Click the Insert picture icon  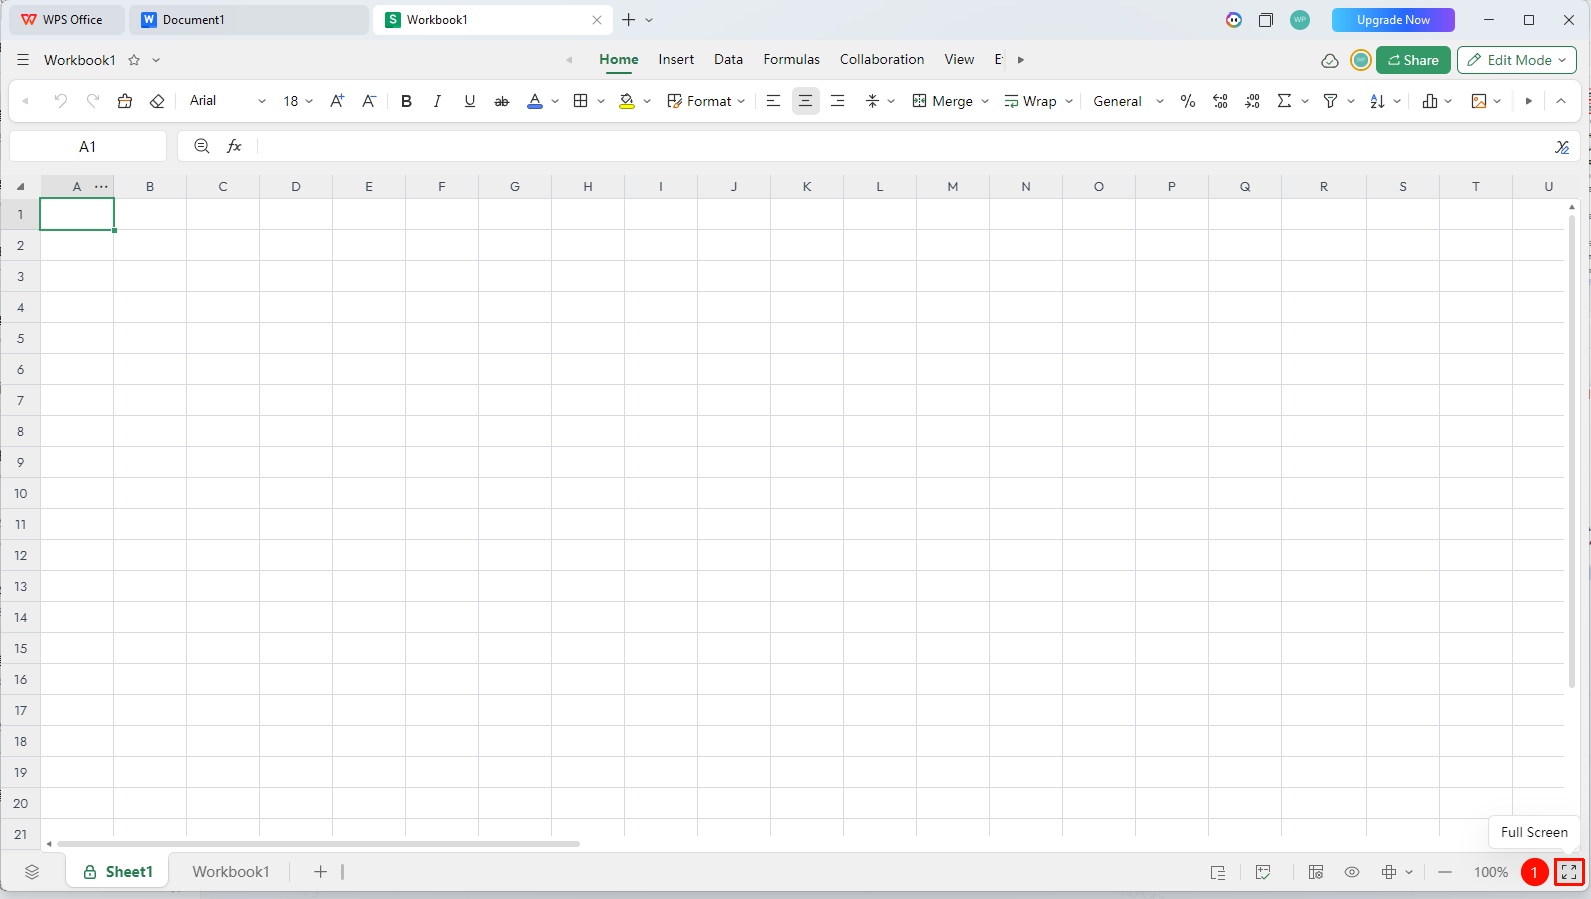[1479, 101]
